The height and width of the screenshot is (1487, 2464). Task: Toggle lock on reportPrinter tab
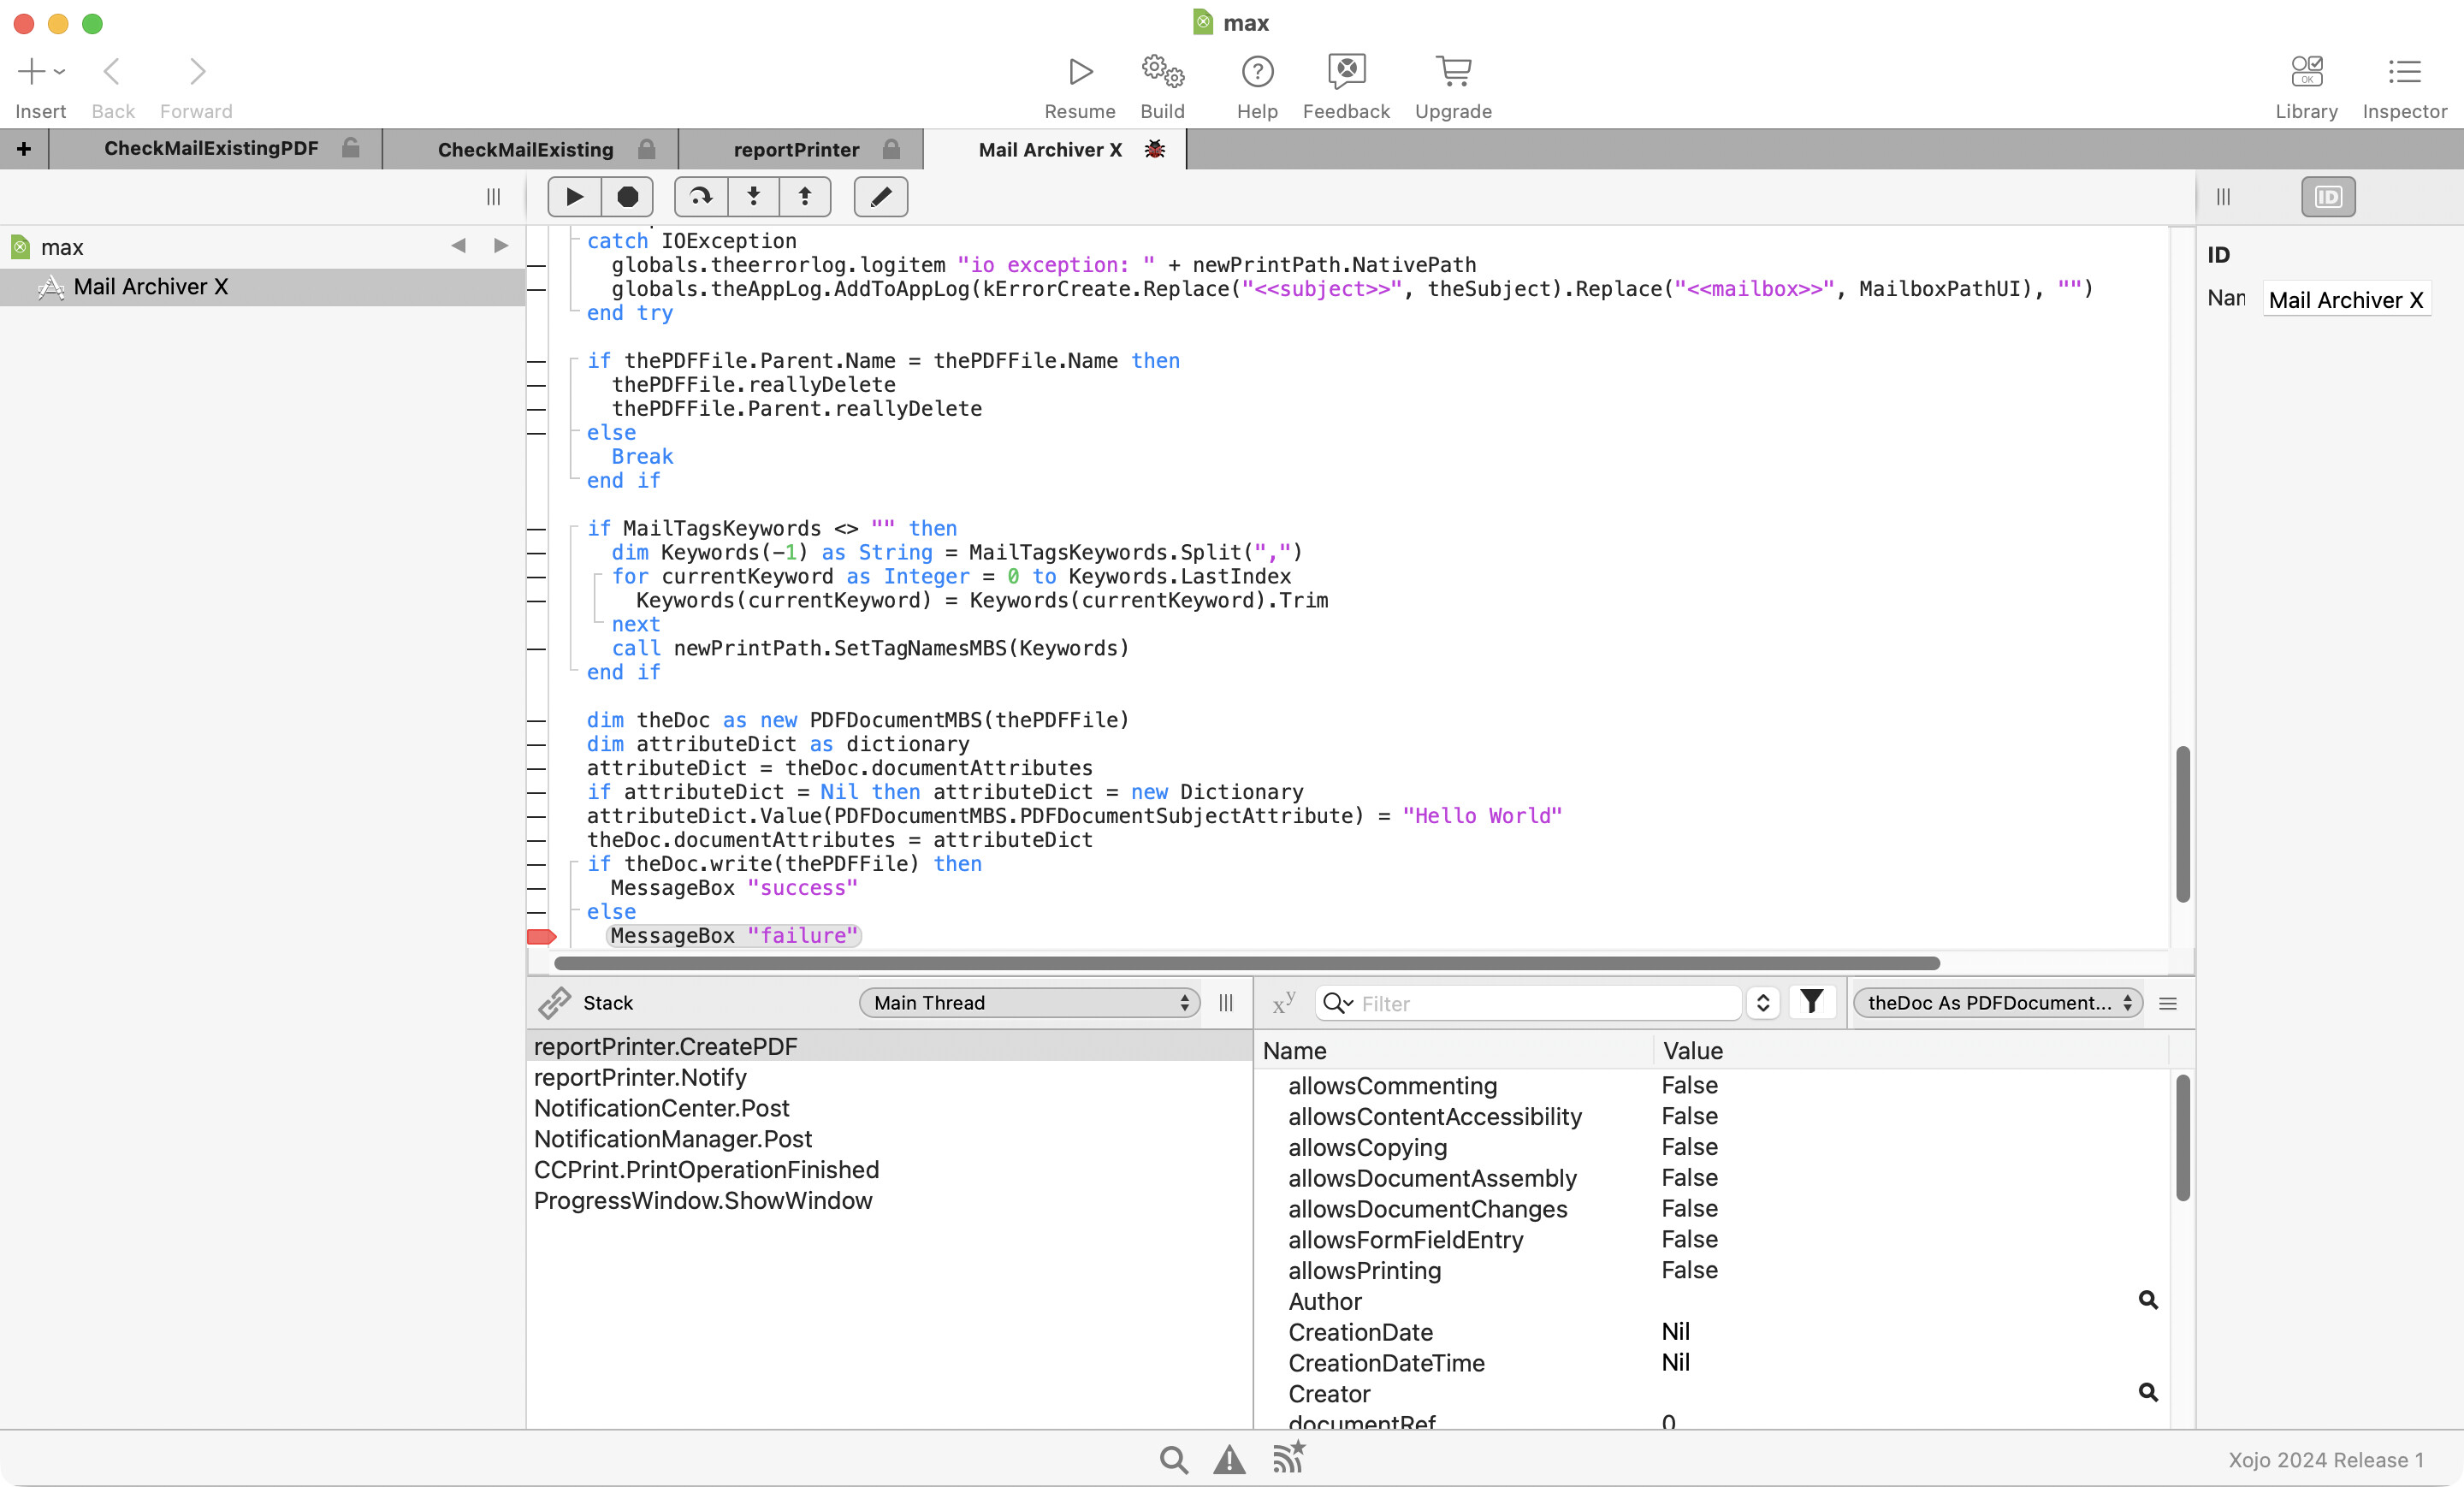(x=891, y=149)
